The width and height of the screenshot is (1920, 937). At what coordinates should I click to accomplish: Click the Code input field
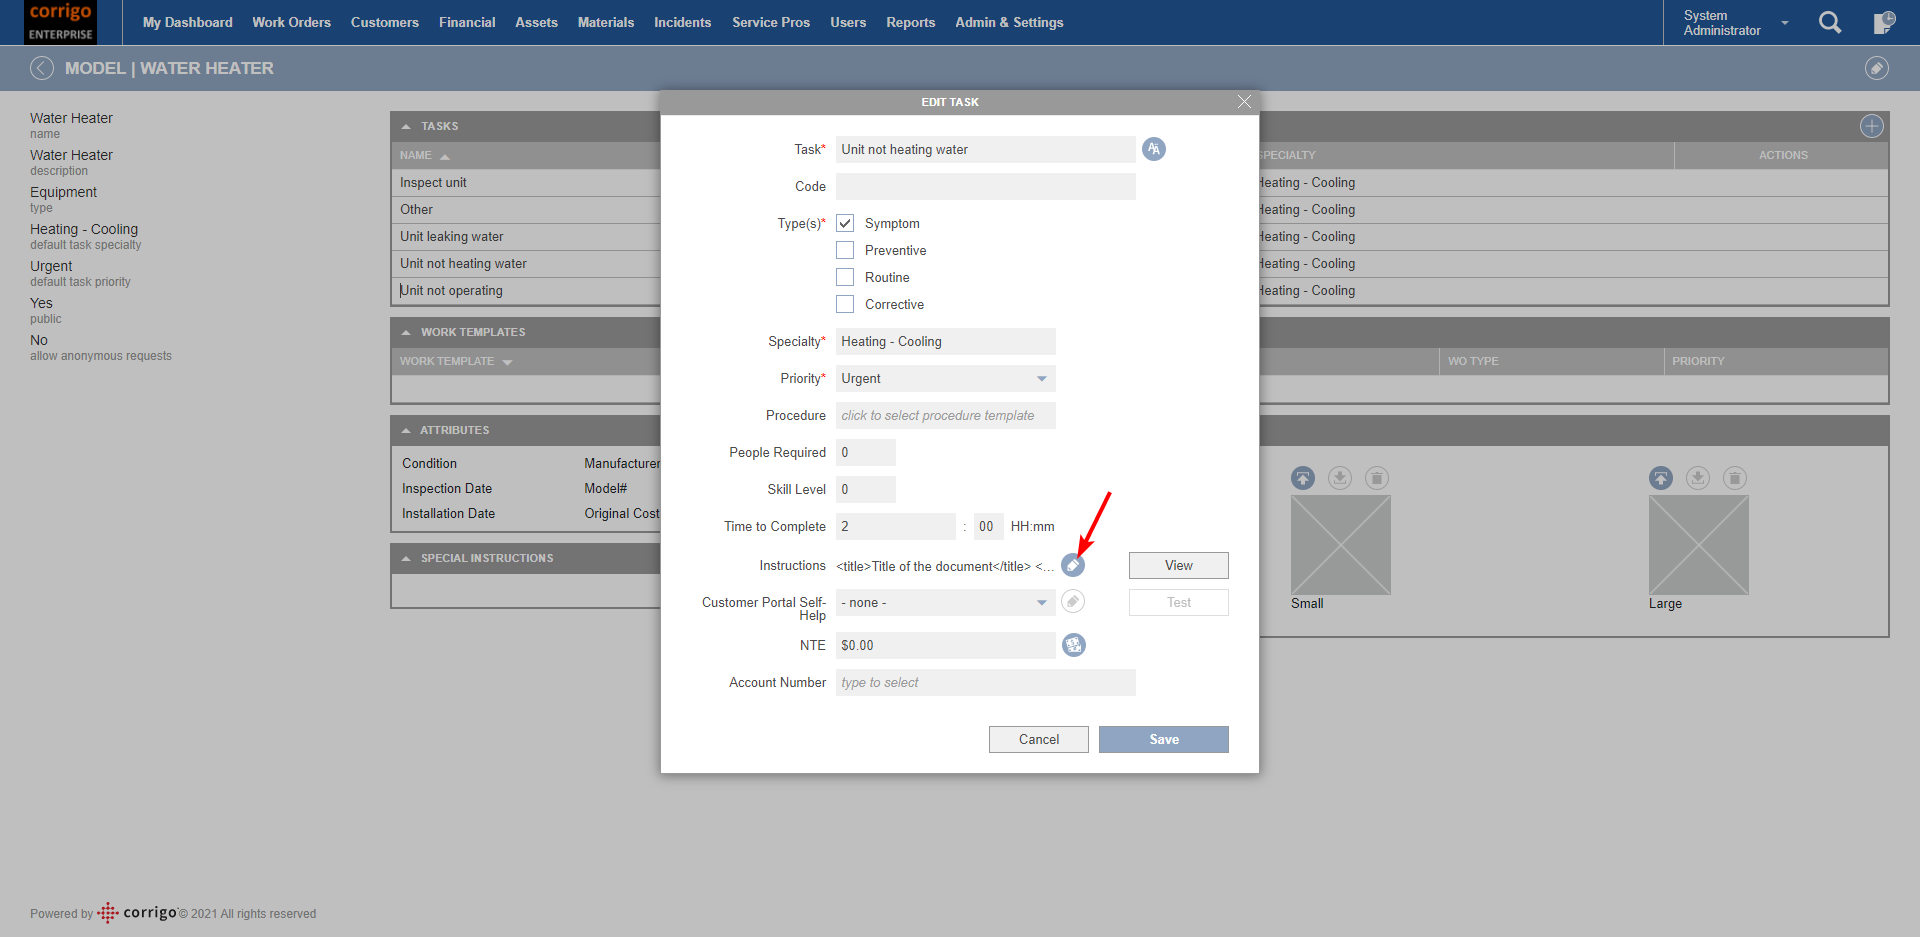click(985, 187)
